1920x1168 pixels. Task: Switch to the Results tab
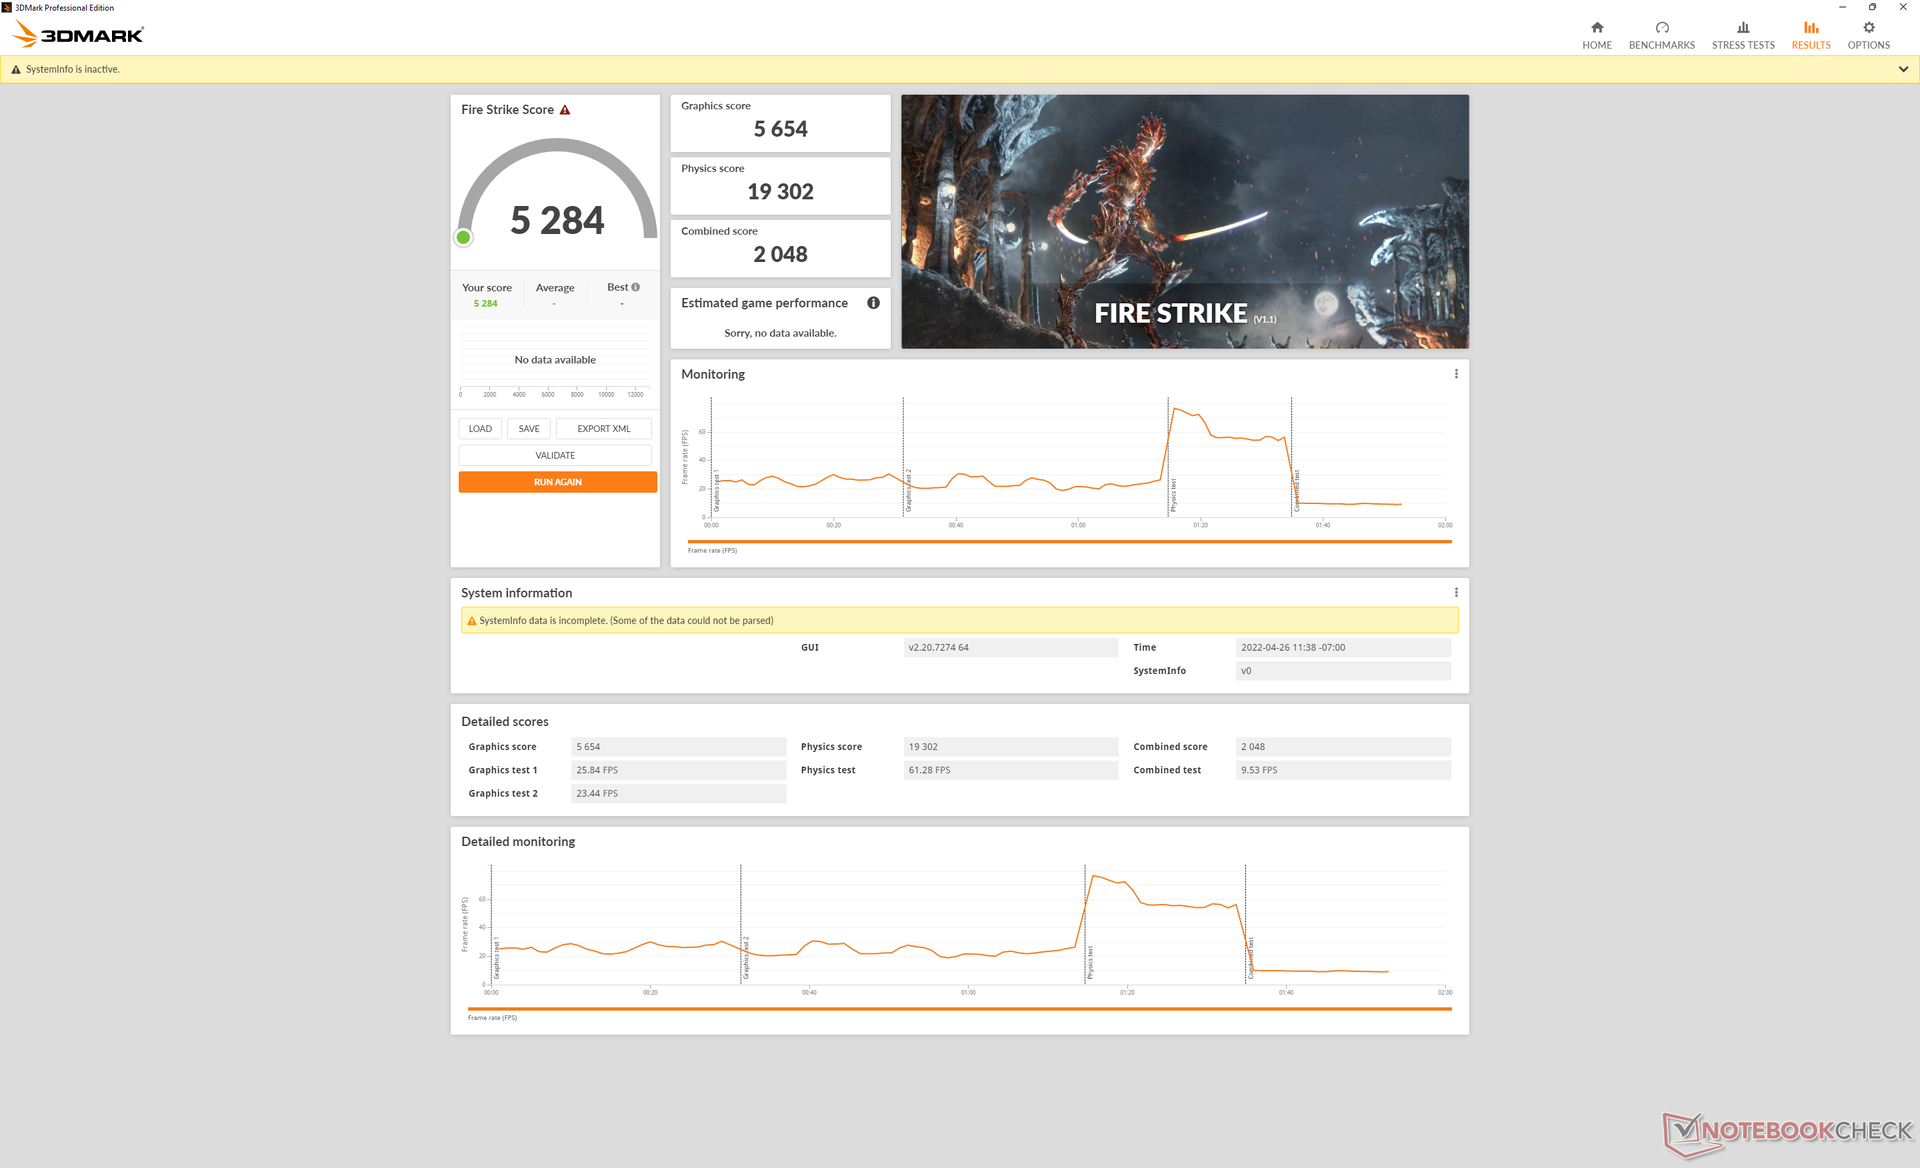1810,35
